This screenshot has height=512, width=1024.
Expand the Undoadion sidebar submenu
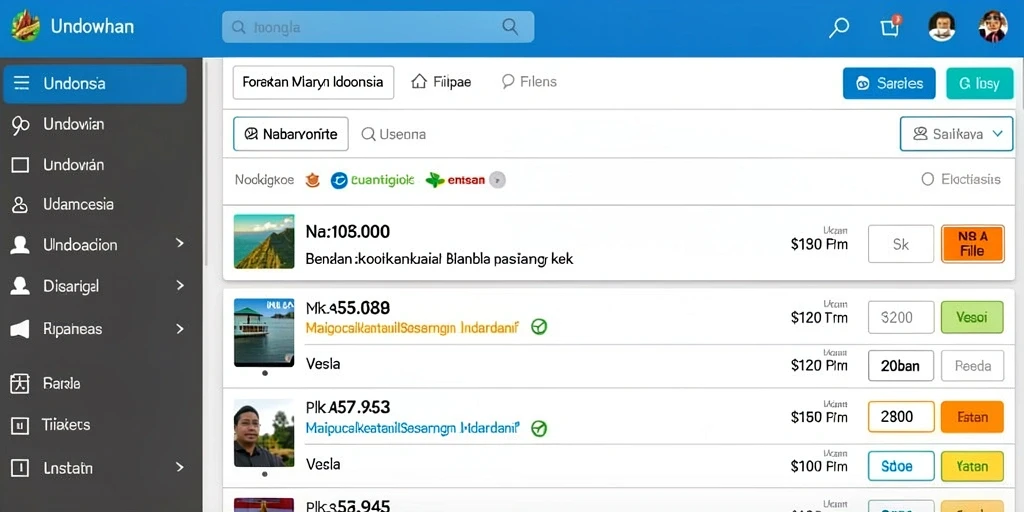tap(180, 244)
